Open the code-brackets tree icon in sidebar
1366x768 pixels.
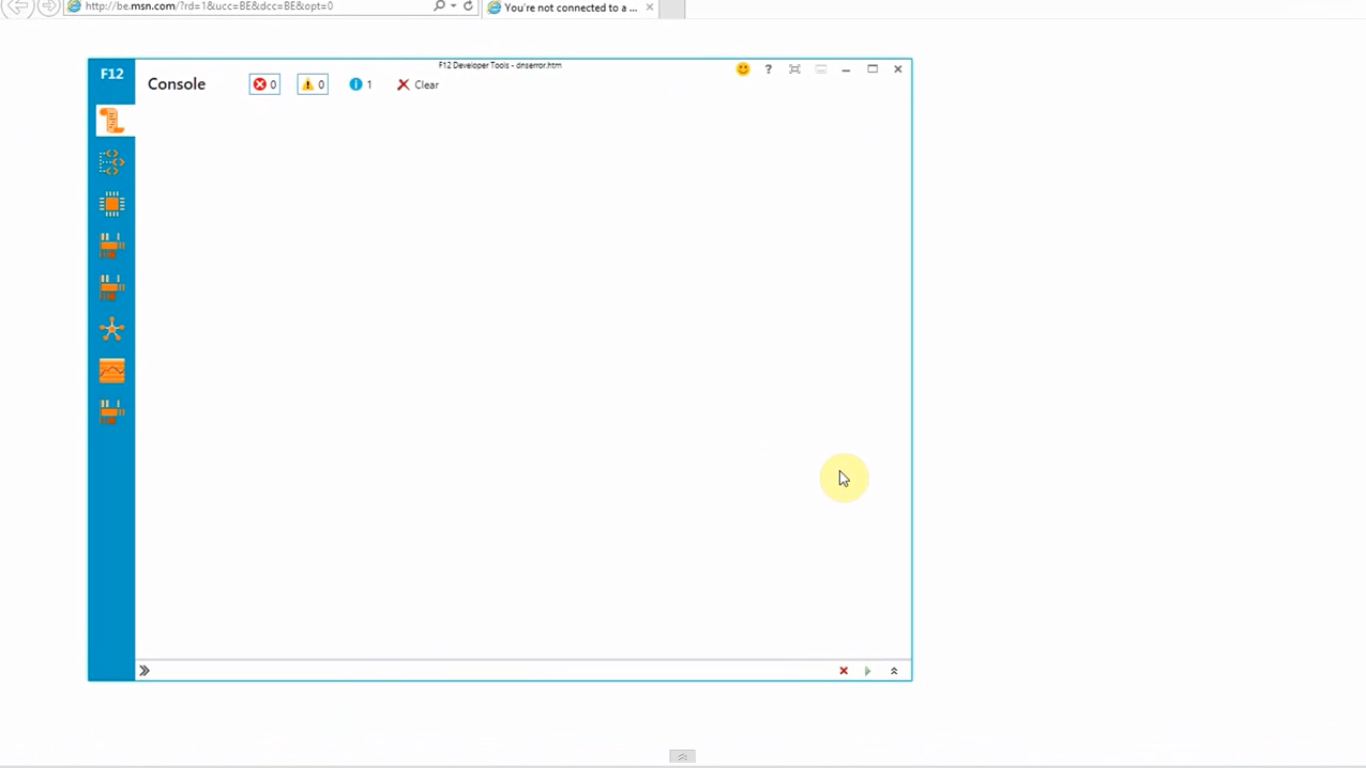111,162
